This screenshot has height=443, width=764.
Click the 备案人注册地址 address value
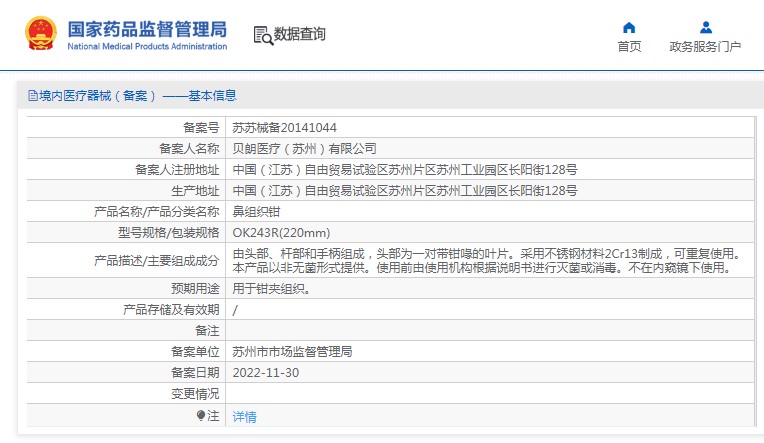(405, 170)
